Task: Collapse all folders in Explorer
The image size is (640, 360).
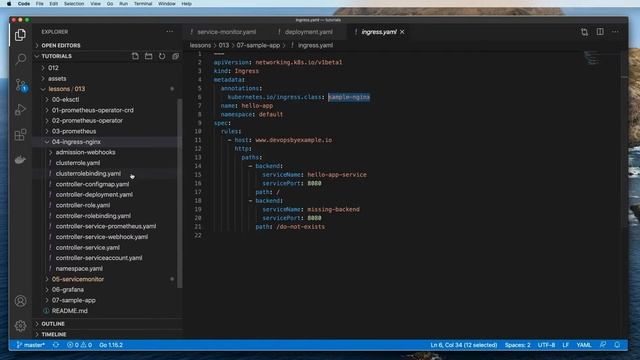Action: click(x=176, y=56)
